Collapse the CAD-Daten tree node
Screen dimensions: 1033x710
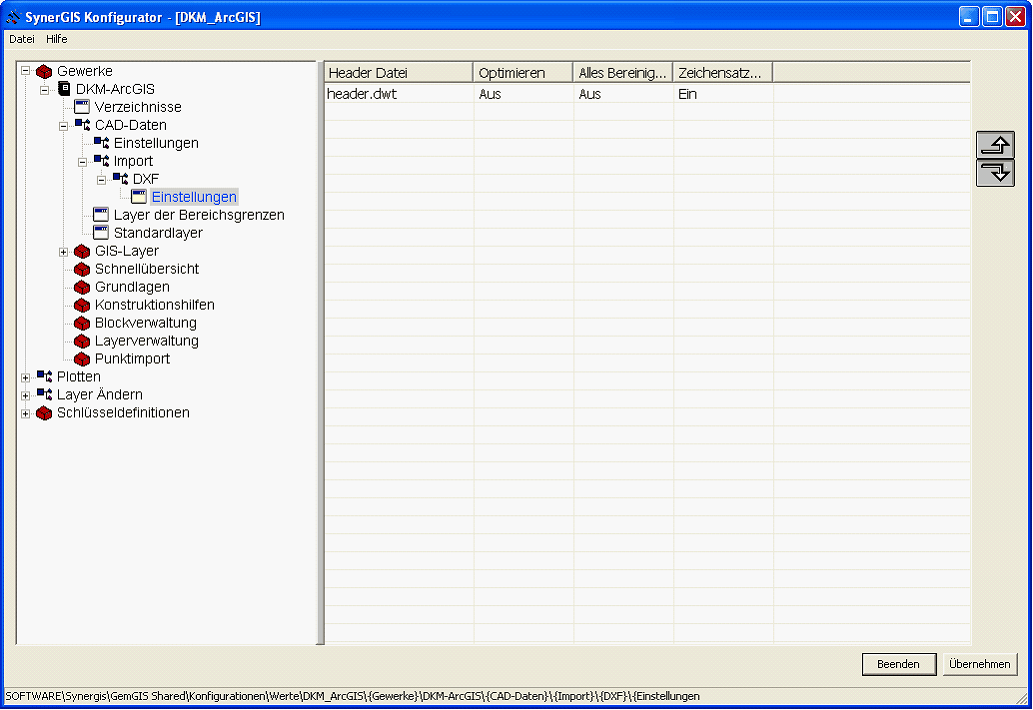[63, 126]
